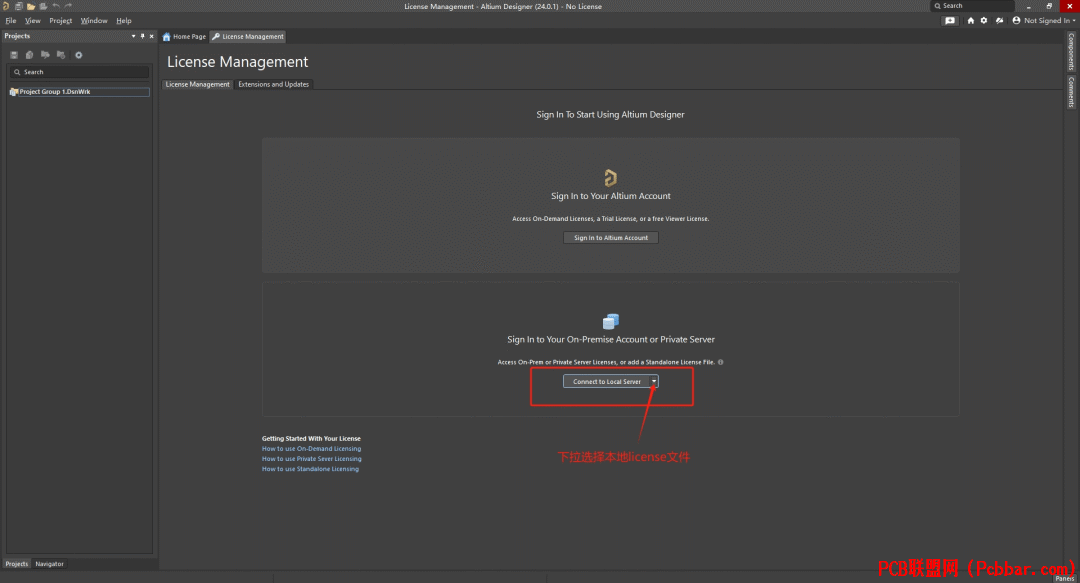Select the License Management document tab
Viewport: 1080px width, 583px height.
(x=248, y=37)
